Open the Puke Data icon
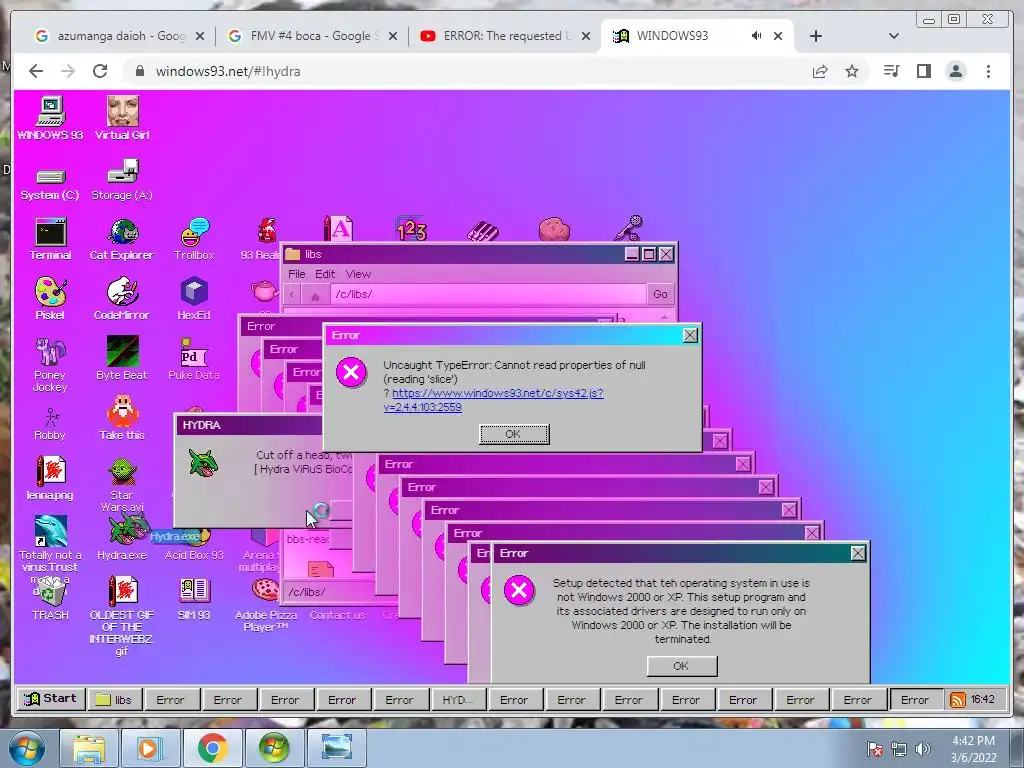1024x768 pixels. [x=194, y=359]
